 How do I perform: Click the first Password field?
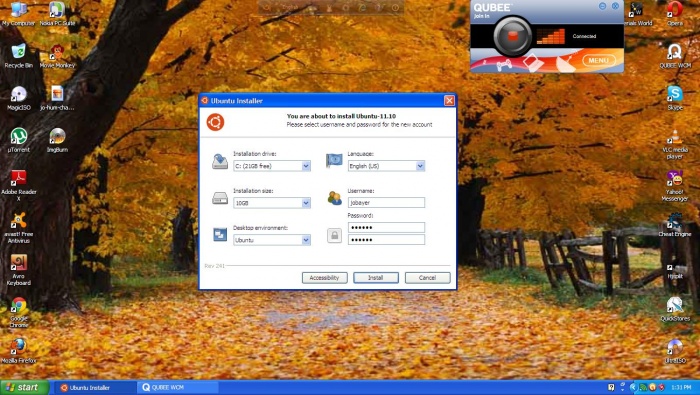[386, 227]
